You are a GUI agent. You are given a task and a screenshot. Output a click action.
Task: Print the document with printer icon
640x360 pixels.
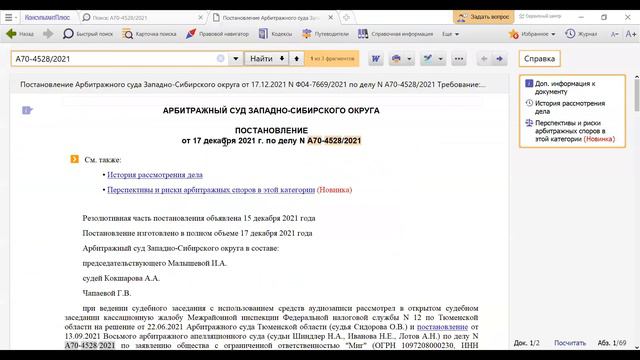[396, 59]
